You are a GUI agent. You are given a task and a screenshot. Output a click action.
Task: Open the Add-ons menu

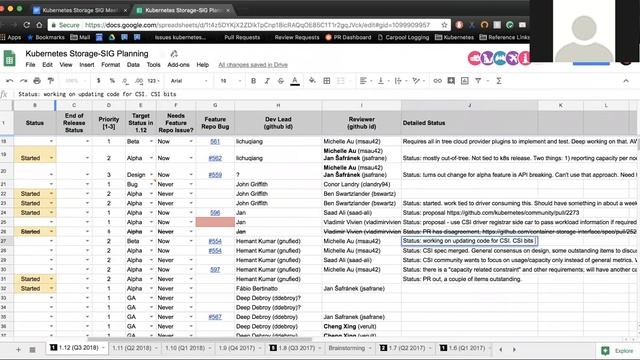coord(178,64)
